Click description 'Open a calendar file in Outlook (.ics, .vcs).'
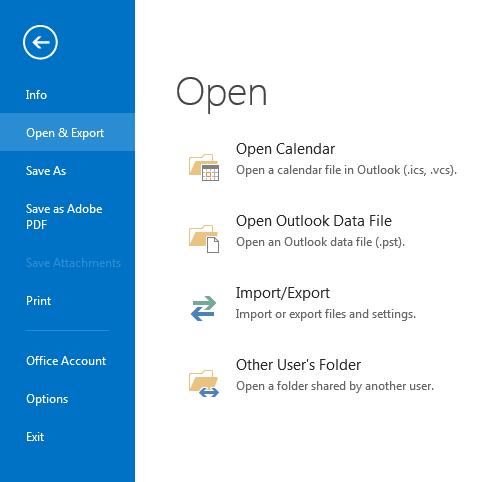The width and height of the screenshot is (484, 482). click(x=346, y=170)
